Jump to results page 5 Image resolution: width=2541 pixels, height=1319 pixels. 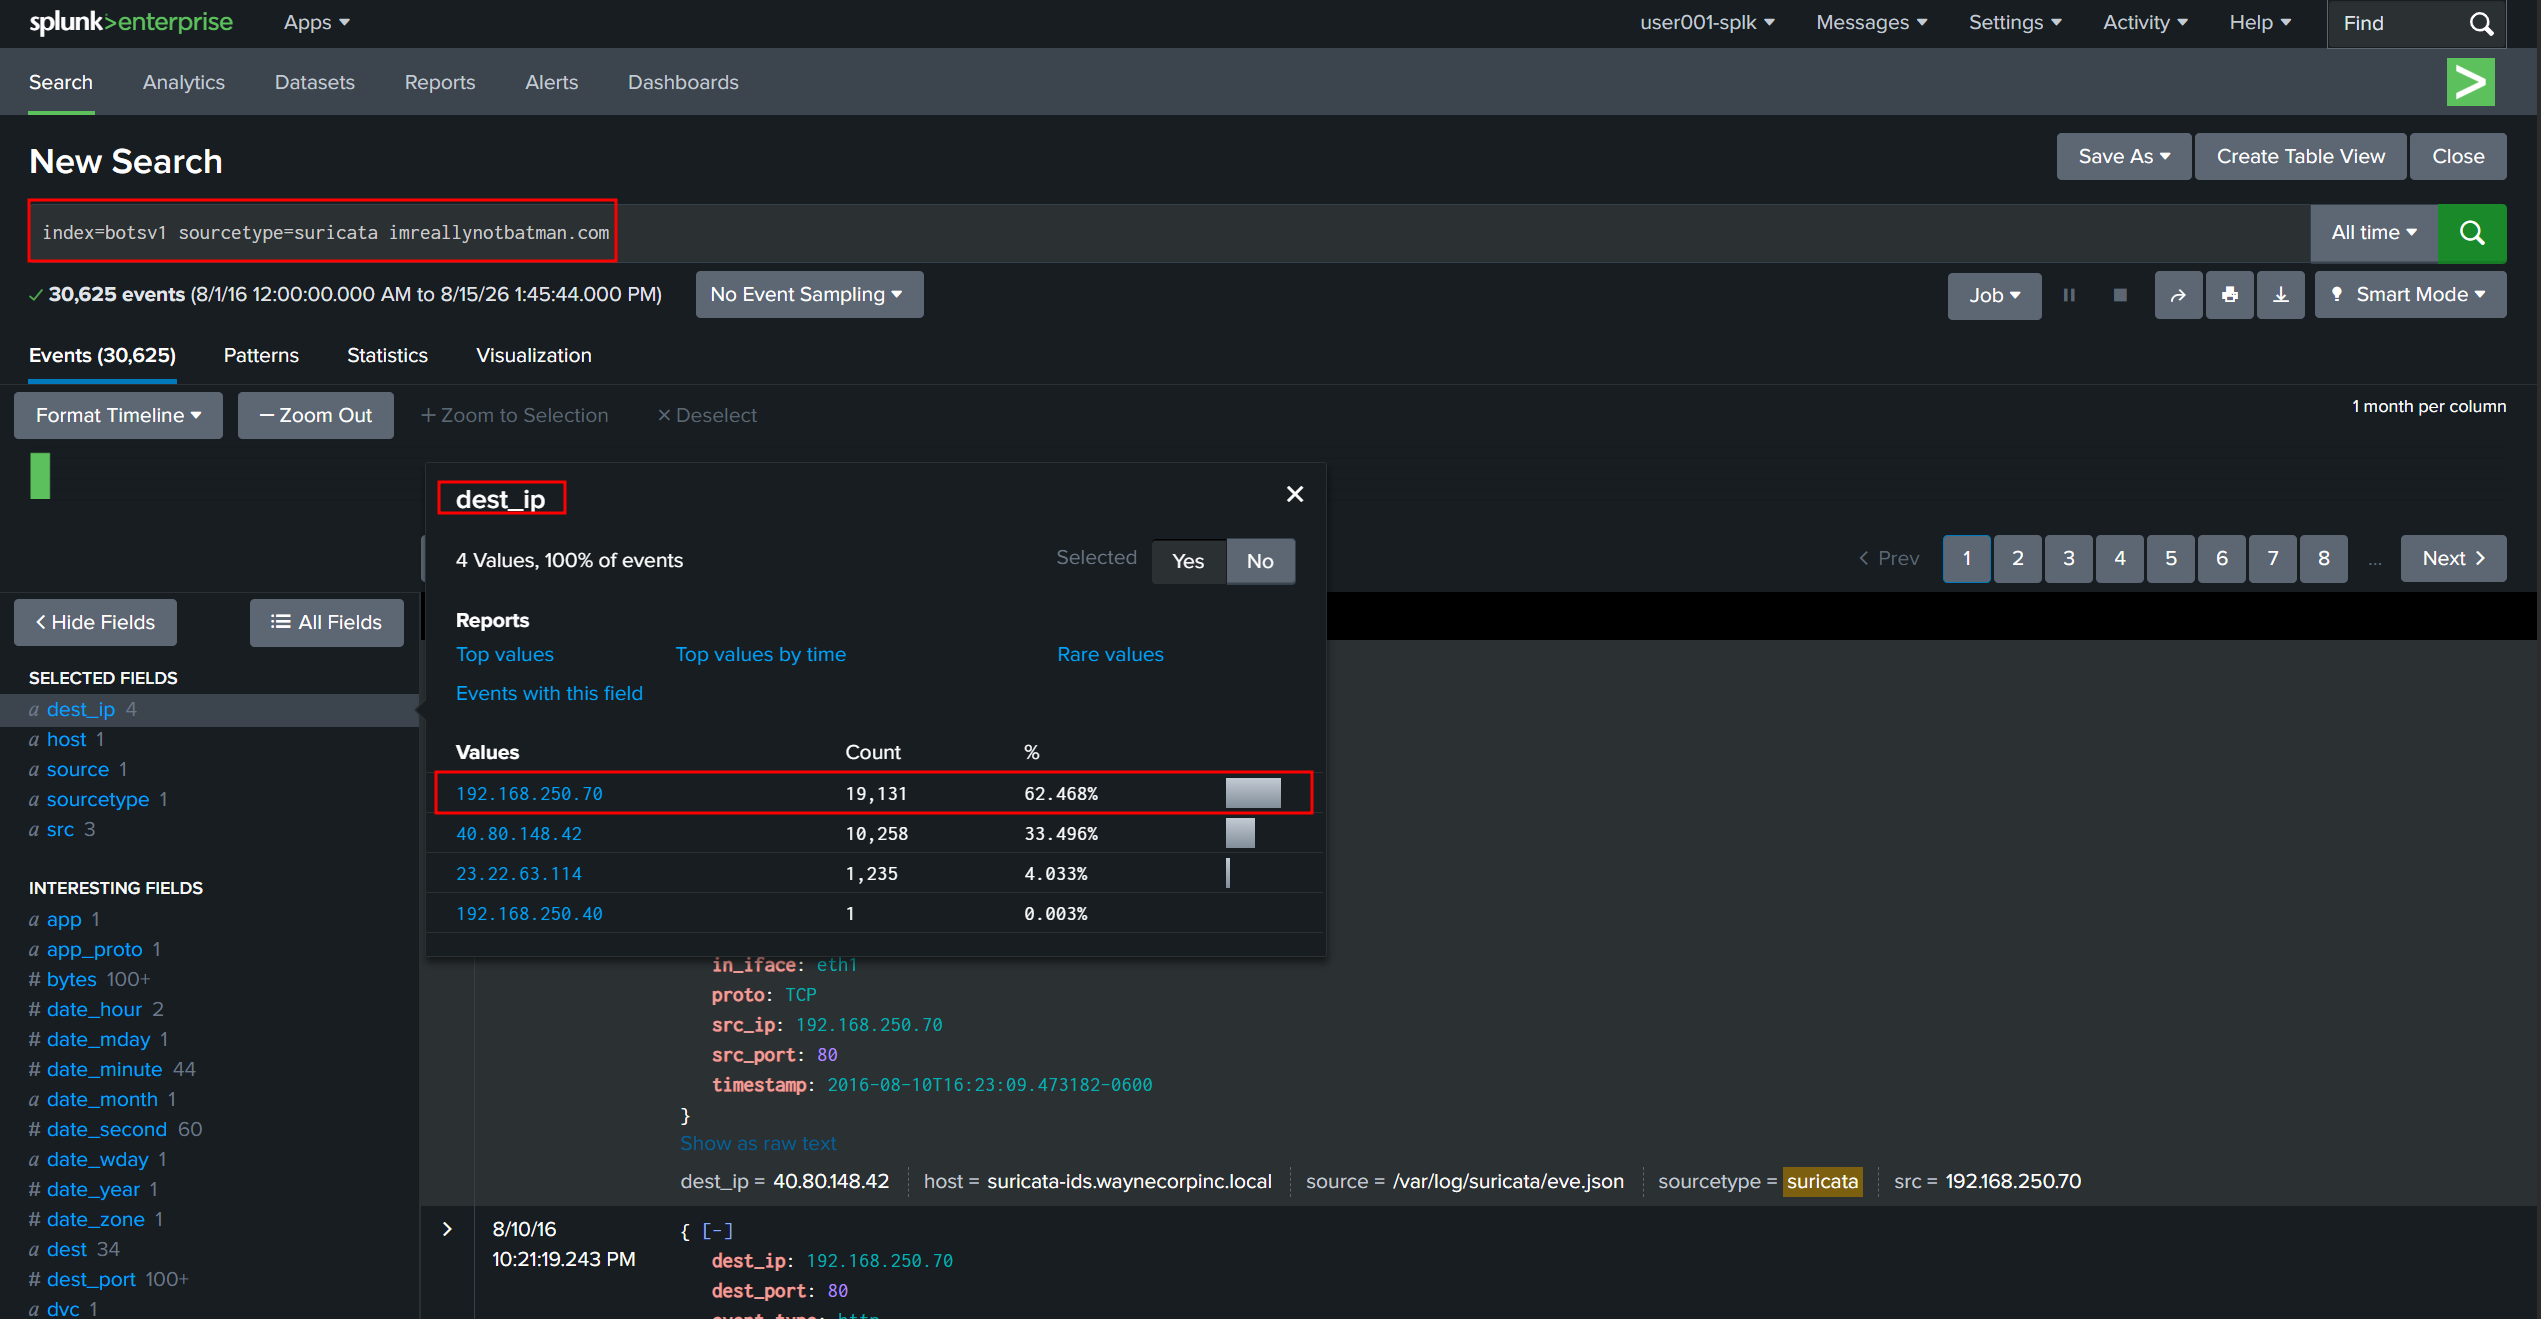pos(2171,558)
